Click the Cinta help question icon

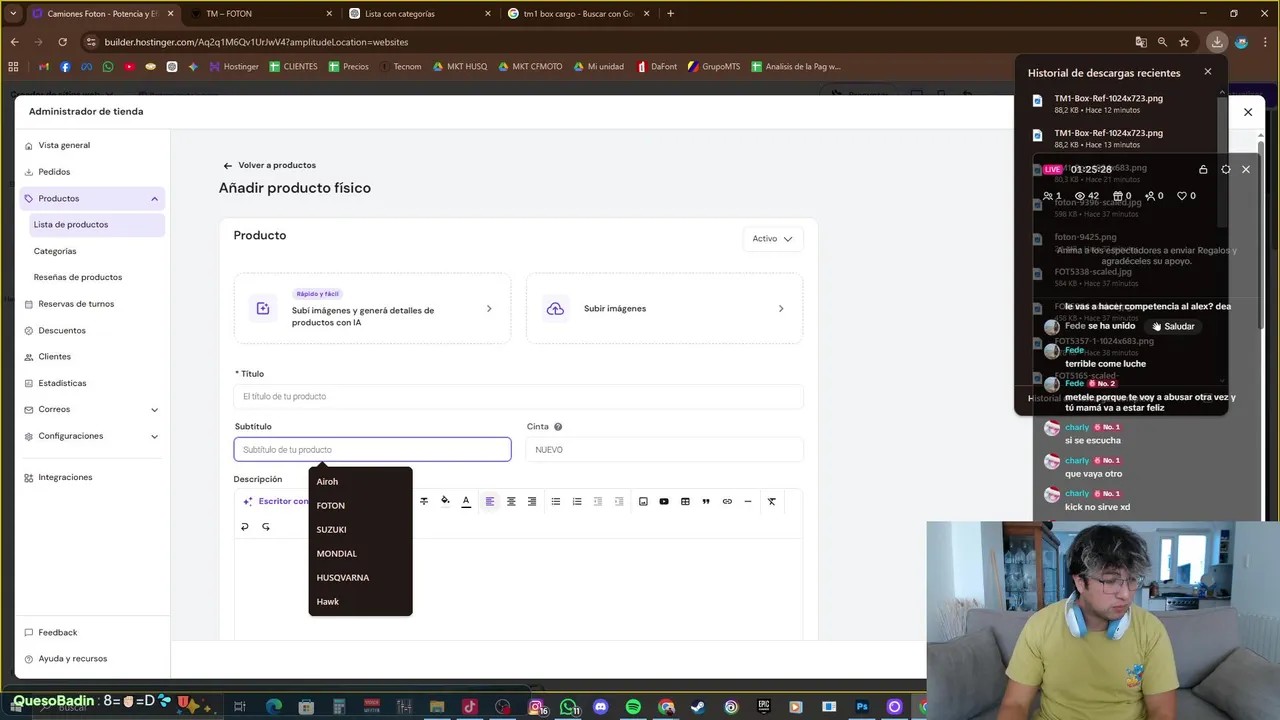(x=558, y=427)
